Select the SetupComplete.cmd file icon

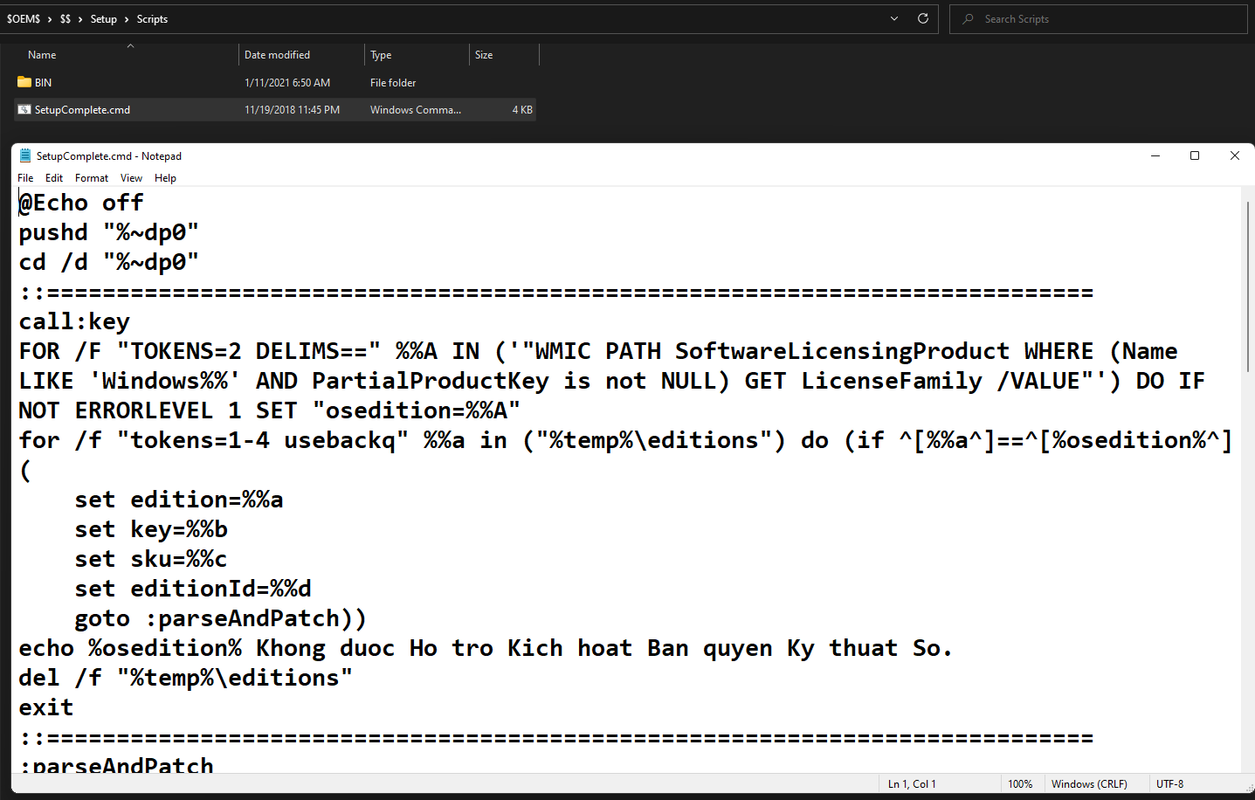pos(24,109)
